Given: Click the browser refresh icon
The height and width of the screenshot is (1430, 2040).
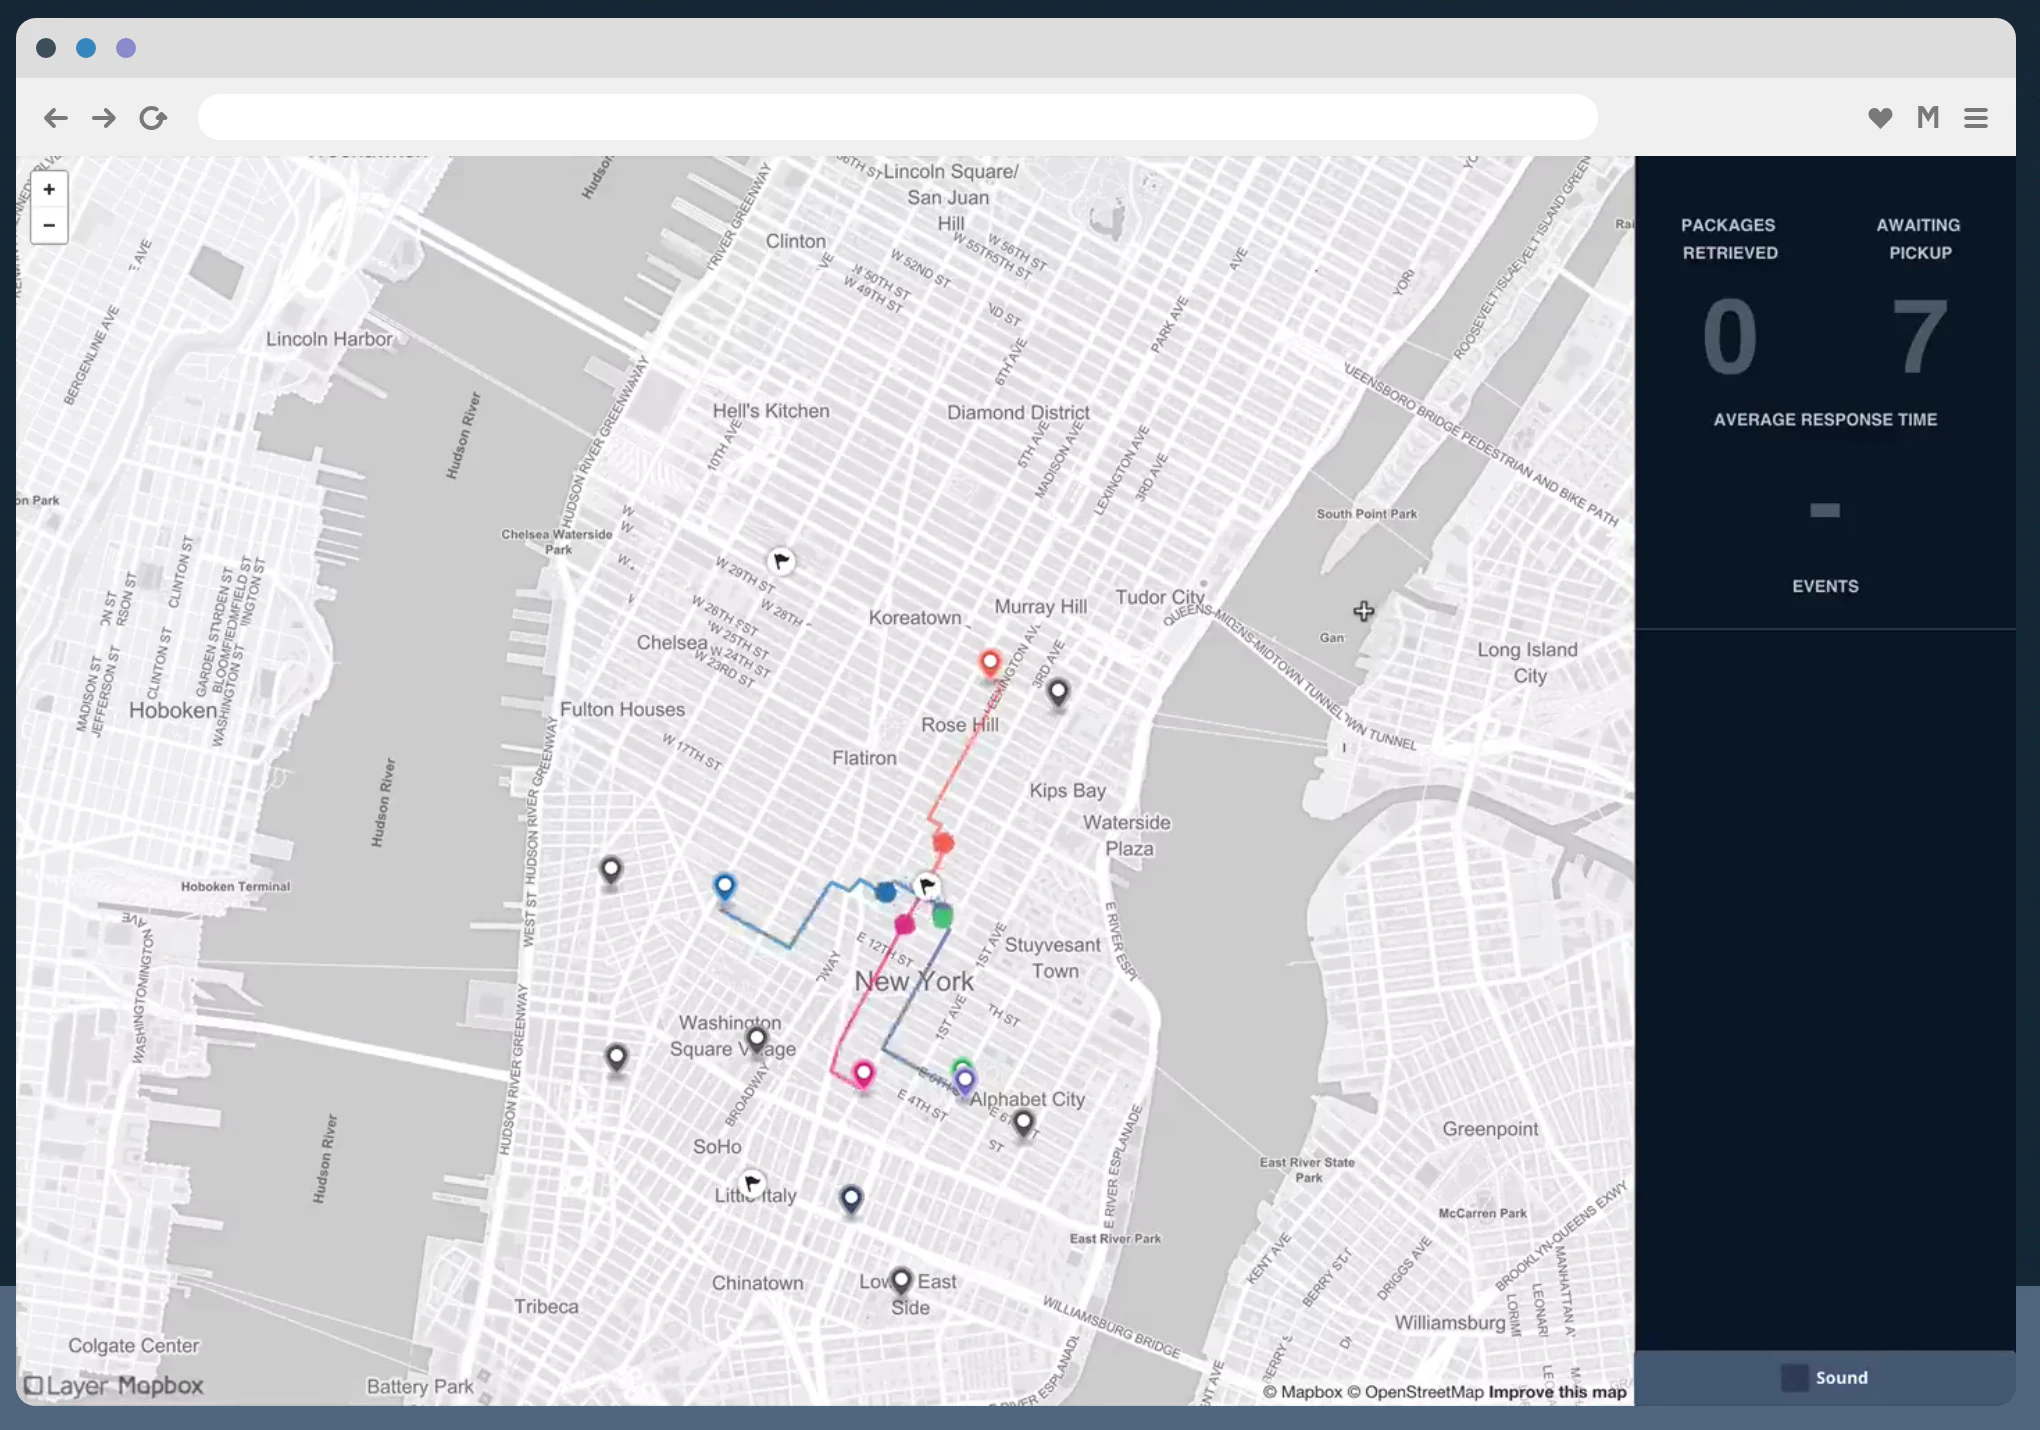Looking at the screenshot, I should [152, 117].
